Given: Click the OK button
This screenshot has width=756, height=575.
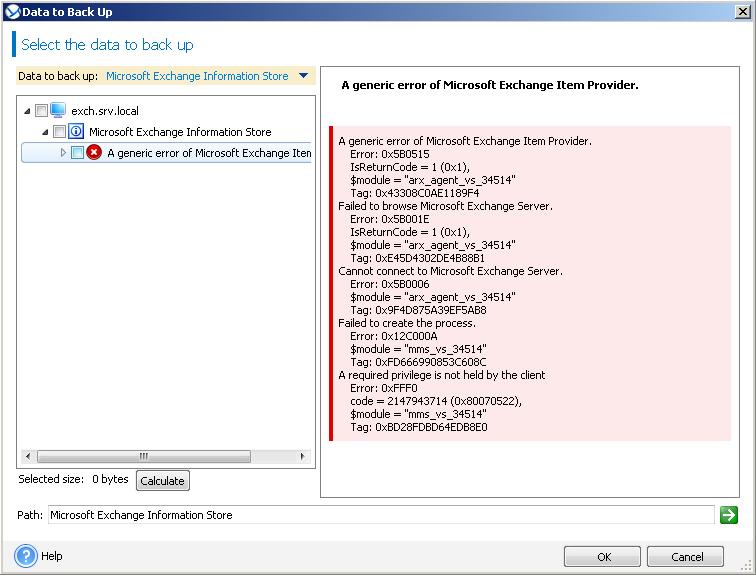Looking at the screenshot, I should click(x=602, y=557).
